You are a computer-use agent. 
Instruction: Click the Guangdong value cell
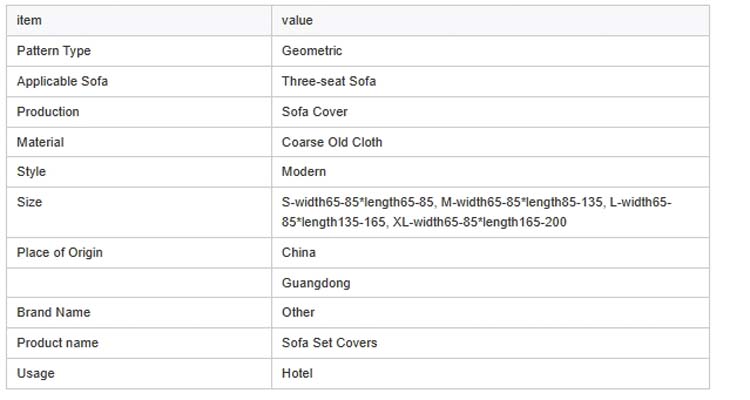pyautogui.click(x=316, y=283)
